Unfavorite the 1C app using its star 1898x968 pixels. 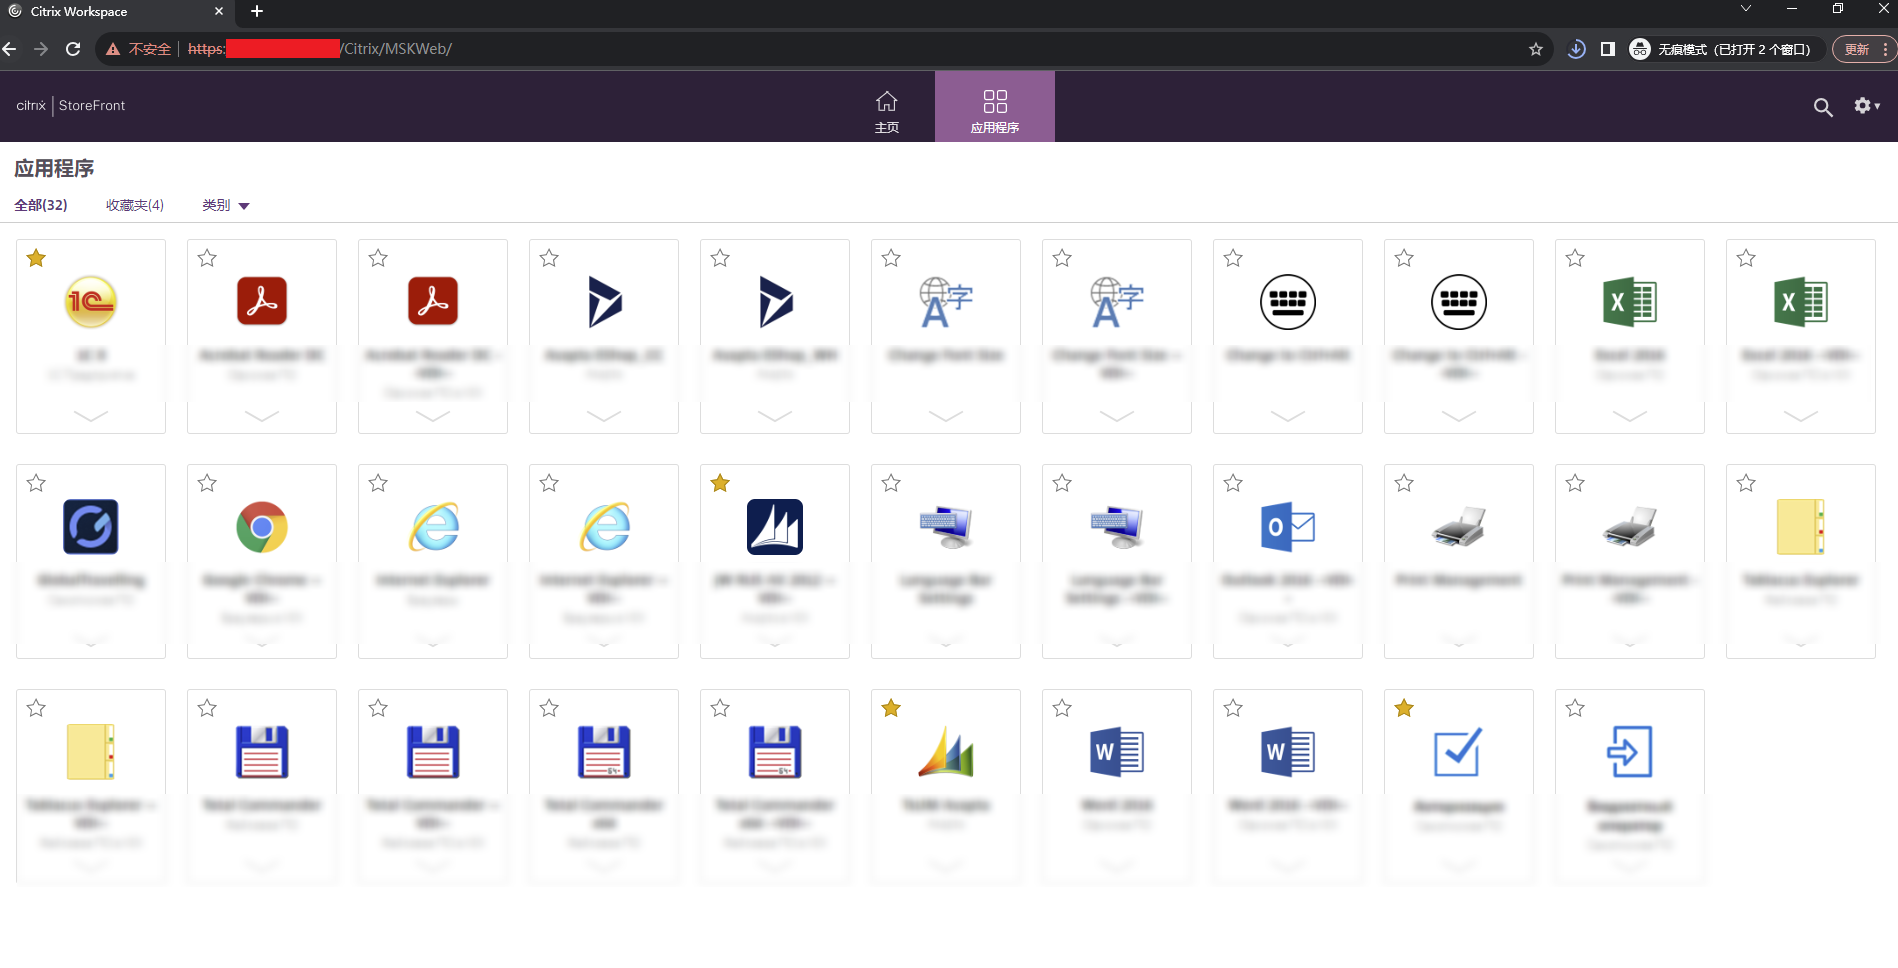tap(37, 259)
